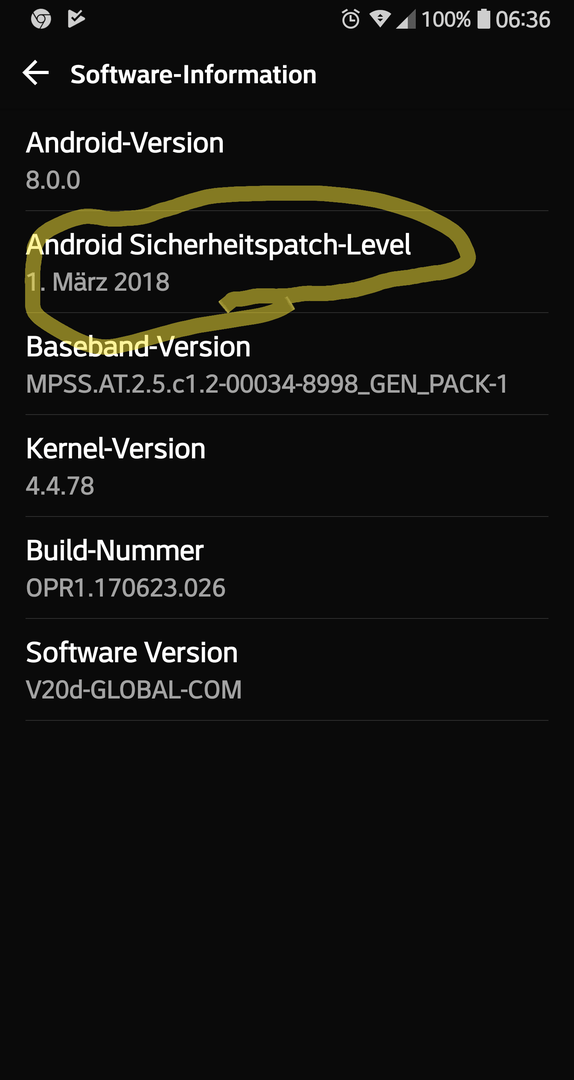This screenshot has height=1080, width=574.
Task: Select the Software Version entry
Action: click(287, 669)
